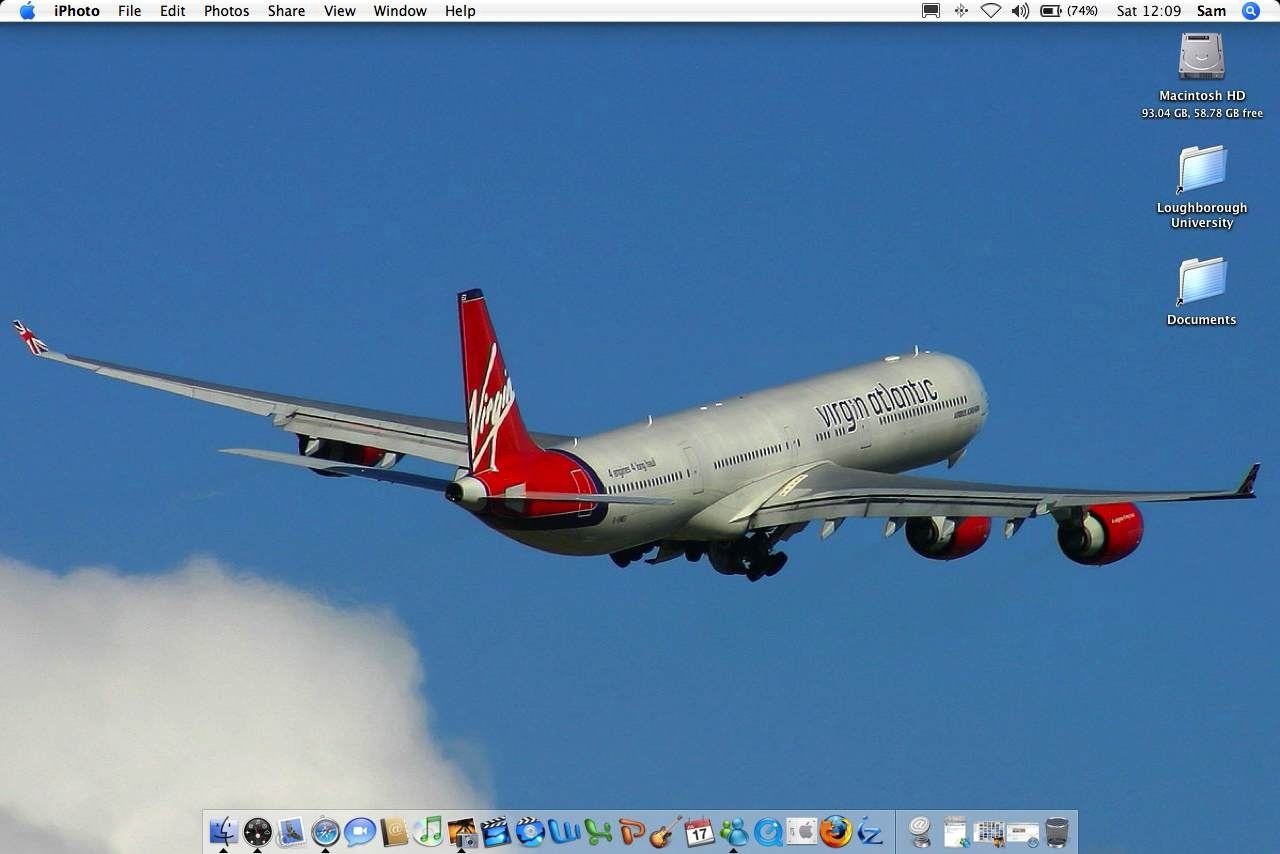
Task: Click the display status icon in menu bar
Action: click(931, 11)
